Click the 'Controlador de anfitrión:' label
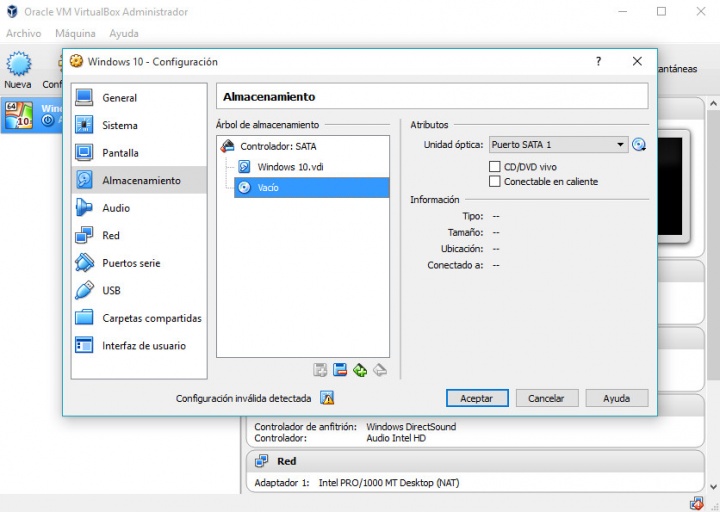Viewport: 720px width, 512px height. click(x=305, y=427)
